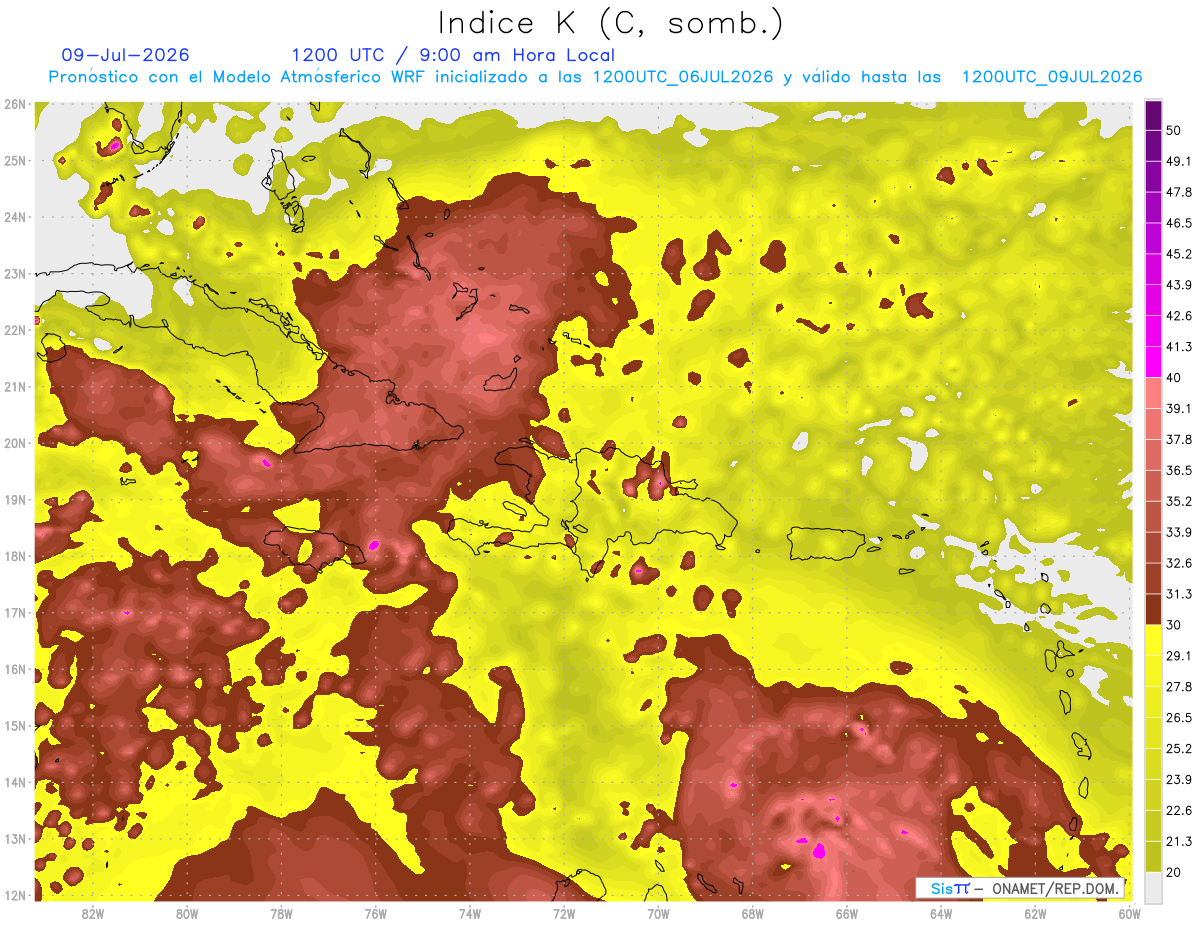The height and width of the screenshot is (927, 1200).
Task: Click the magenta swatch between 41.3 and 40
Action: (x=1153, y=362)
